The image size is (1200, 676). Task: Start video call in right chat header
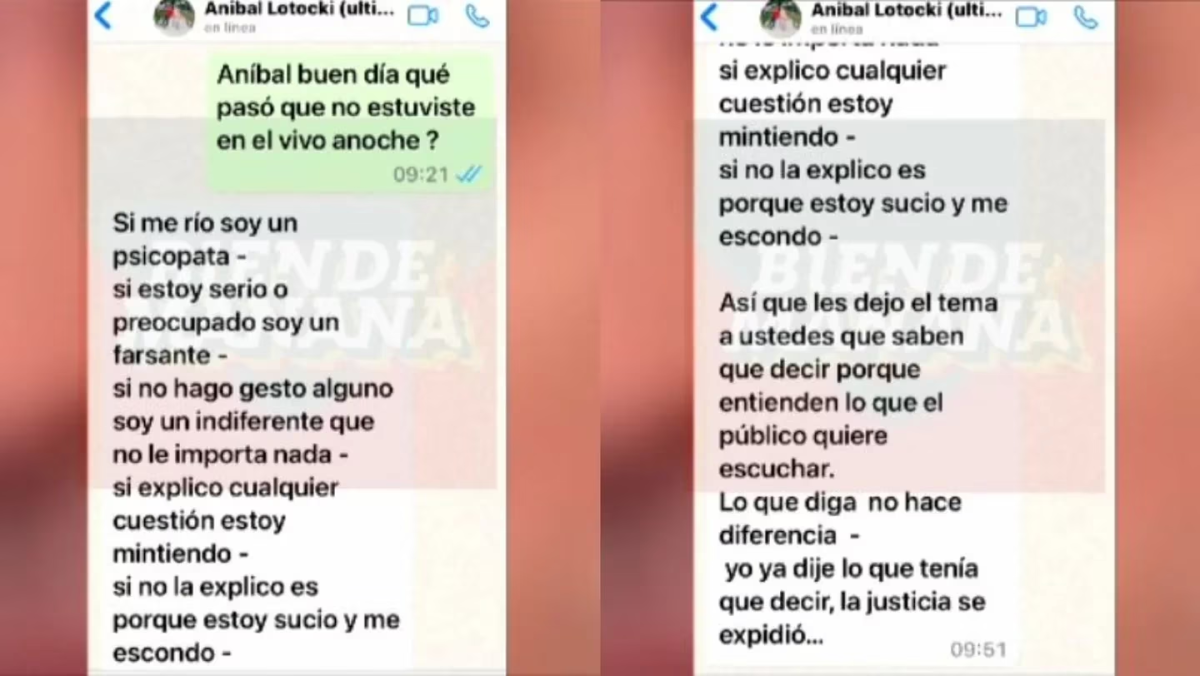1031,16
